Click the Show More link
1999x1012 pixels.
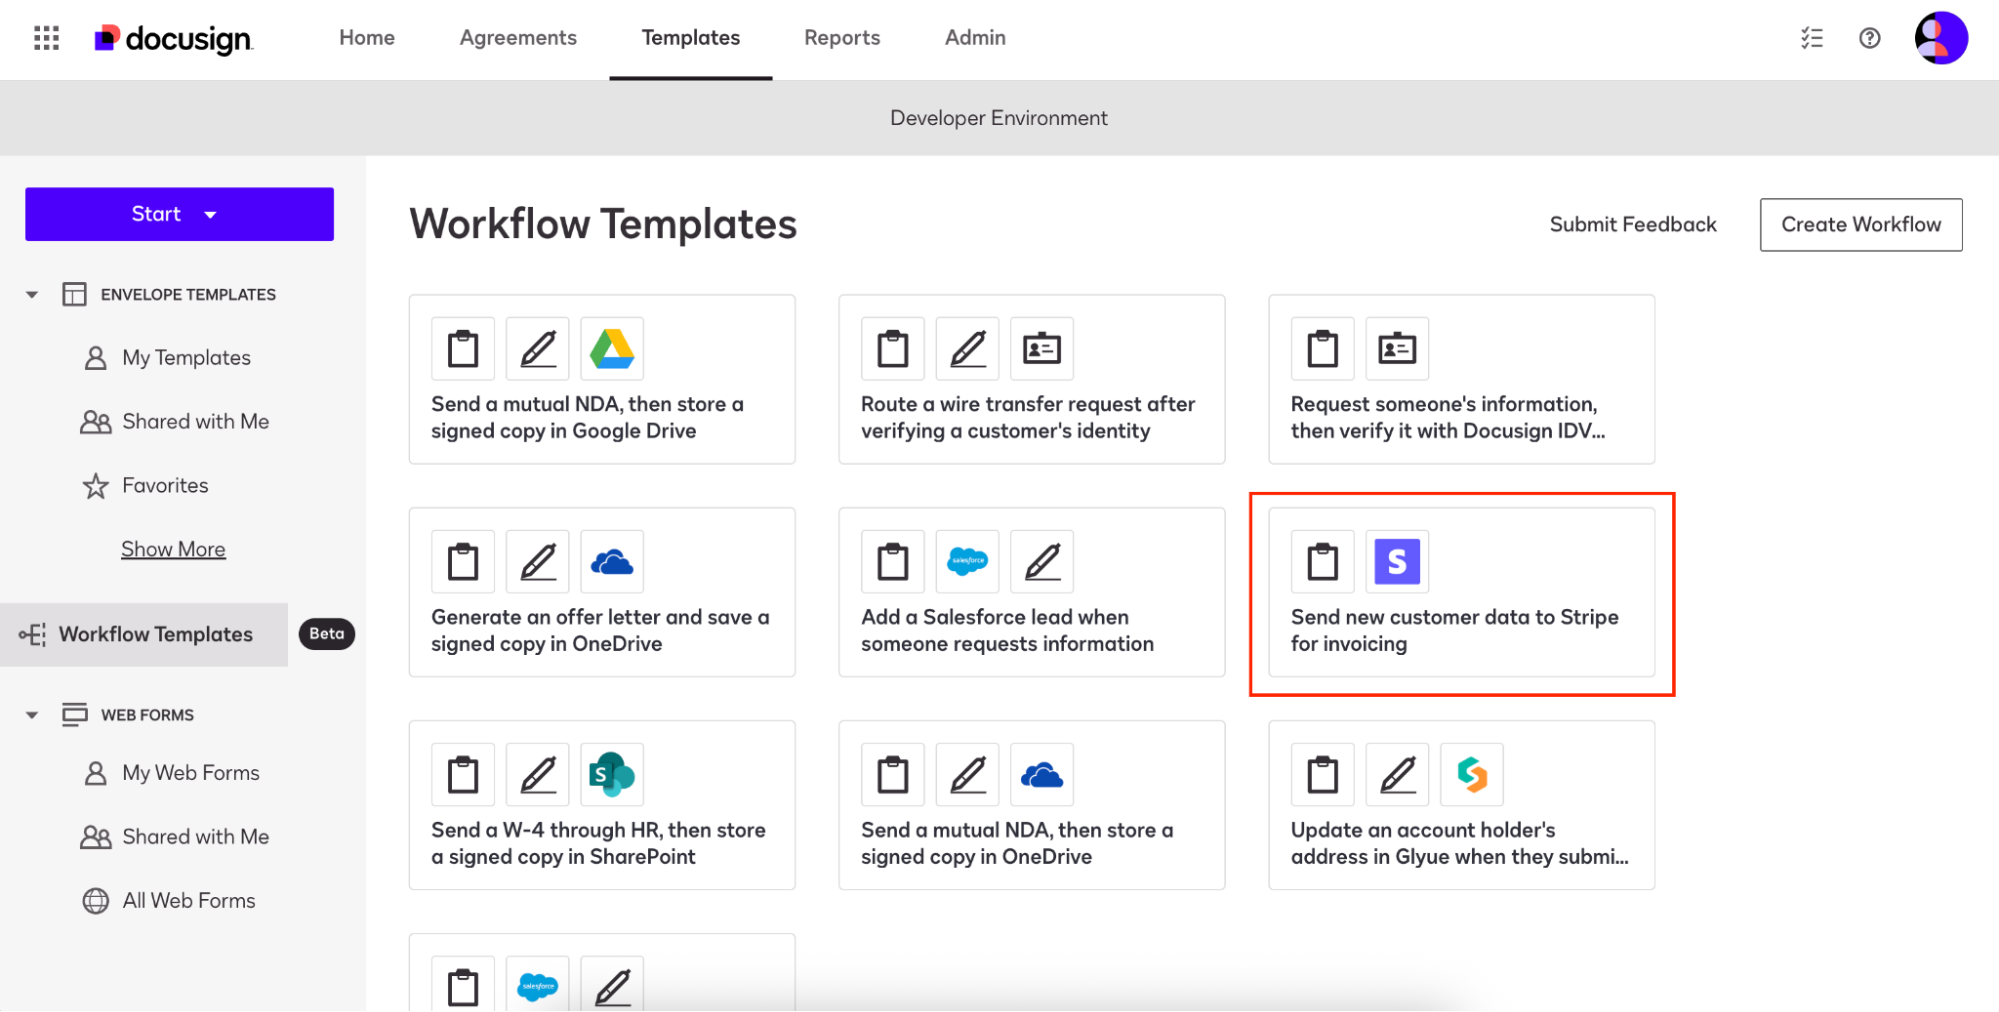tap(173, 549)
